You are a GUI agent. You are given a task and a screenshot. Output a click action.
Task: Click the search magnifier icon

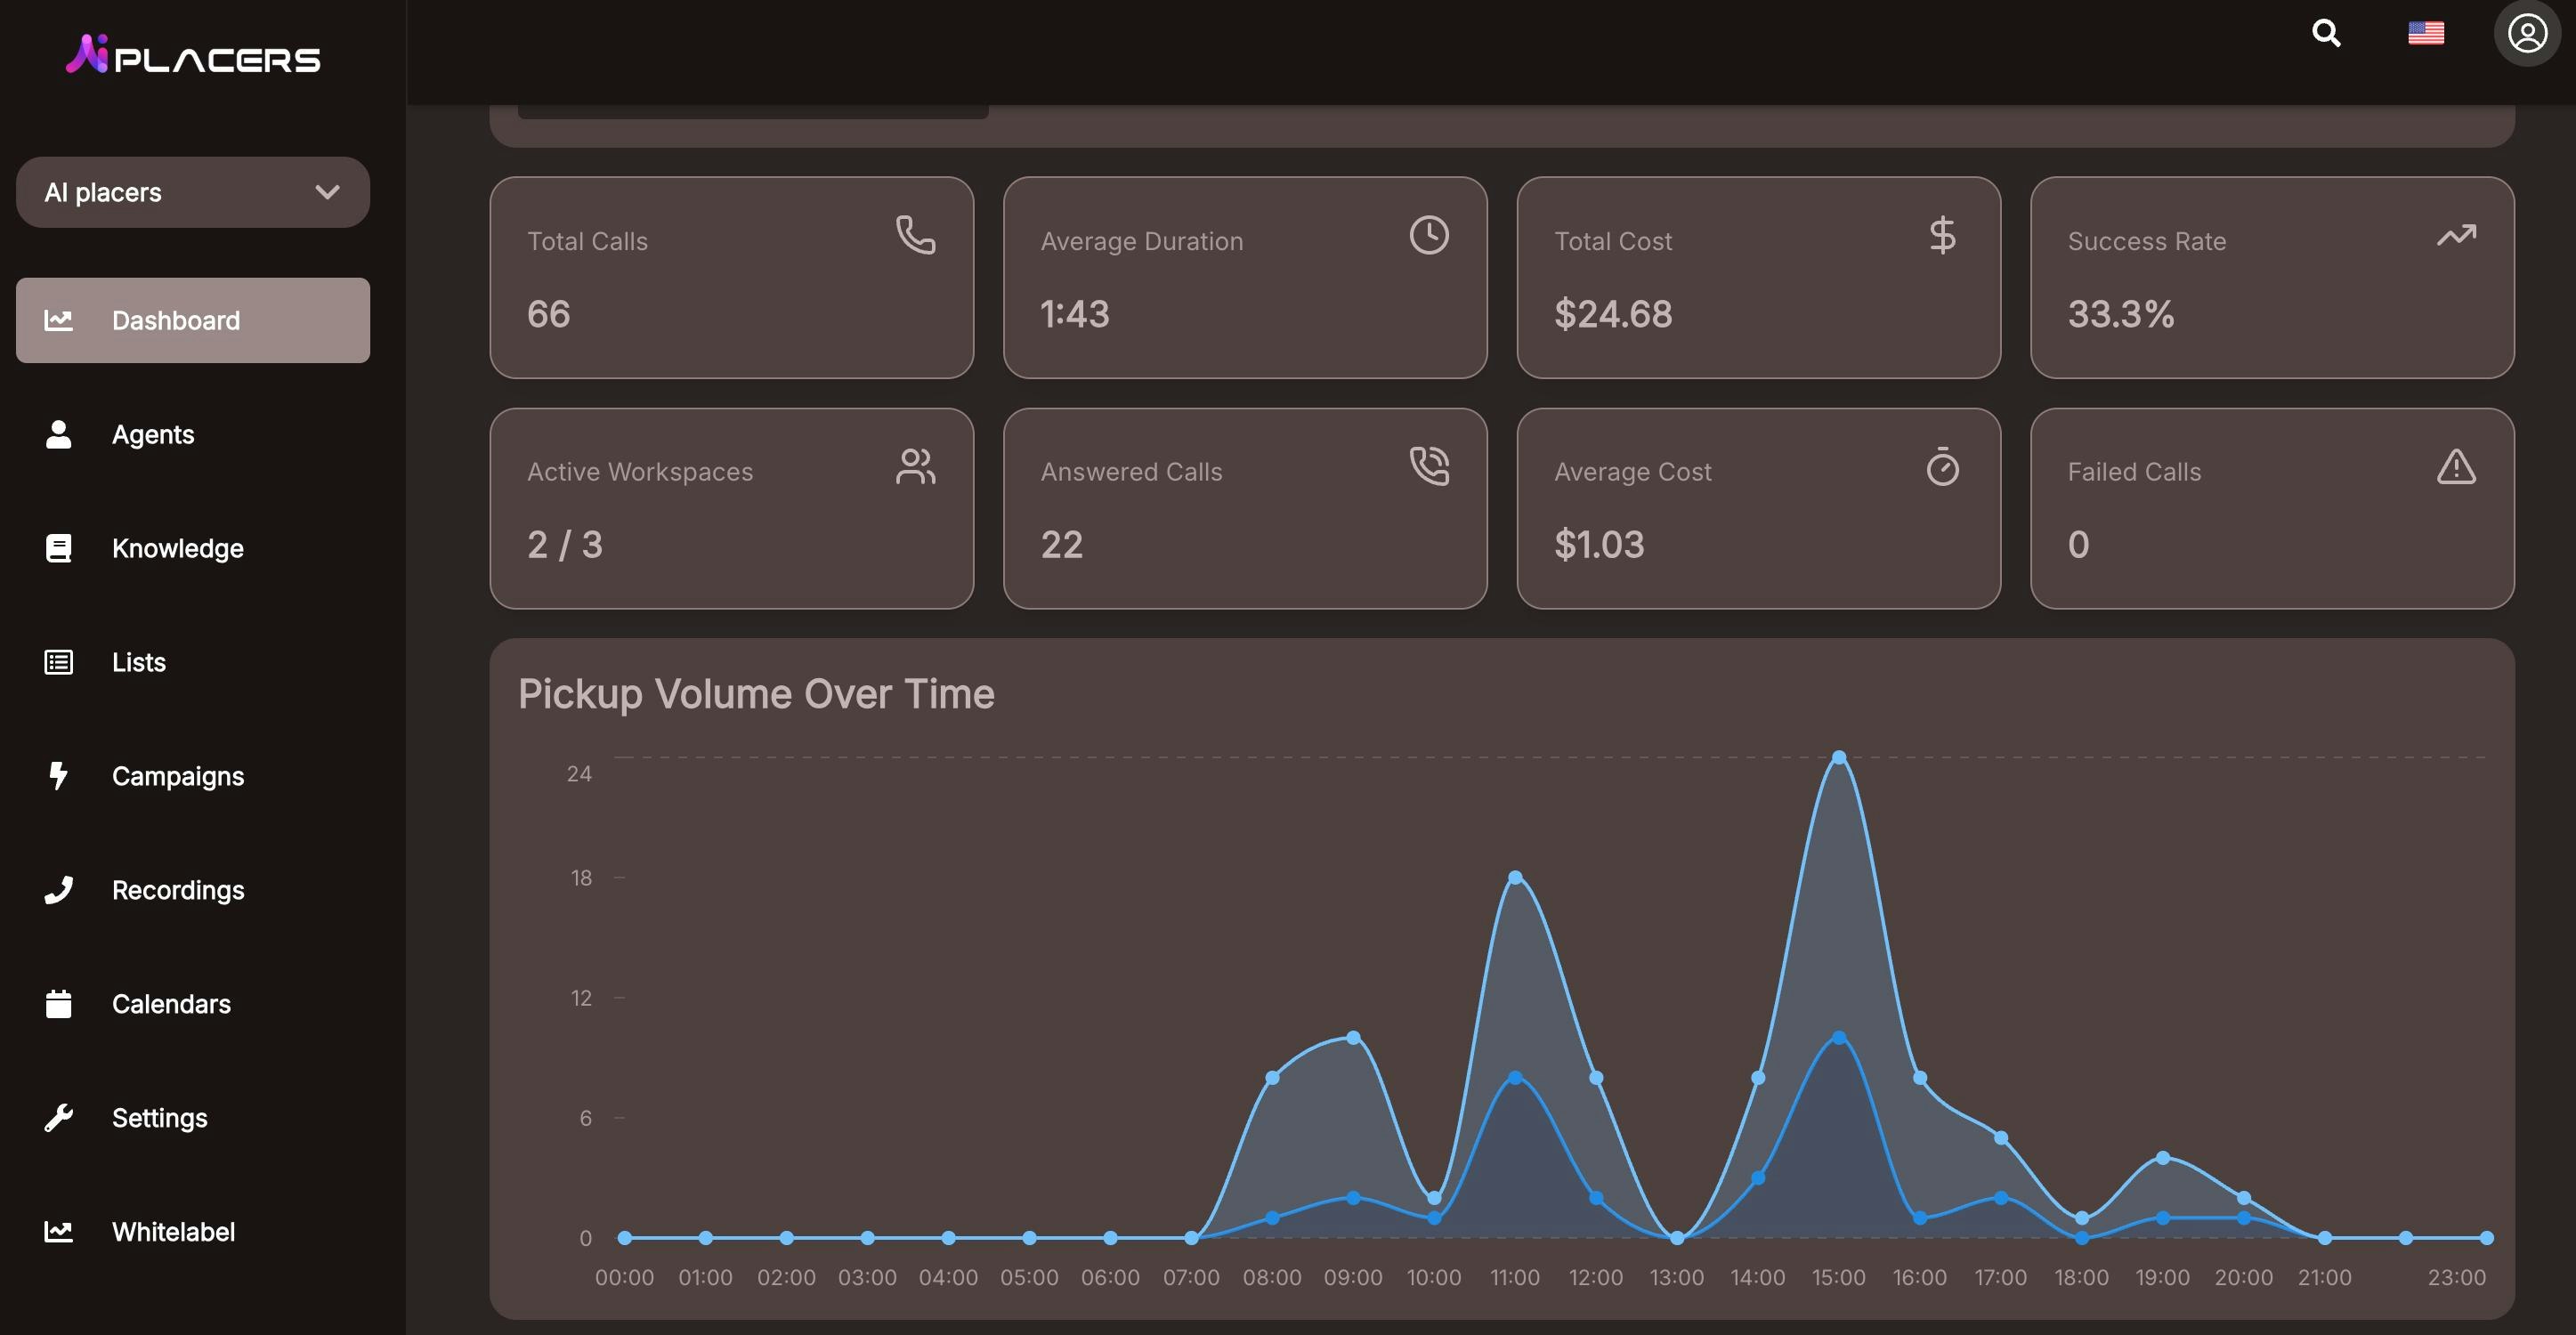coord(2326,33)
